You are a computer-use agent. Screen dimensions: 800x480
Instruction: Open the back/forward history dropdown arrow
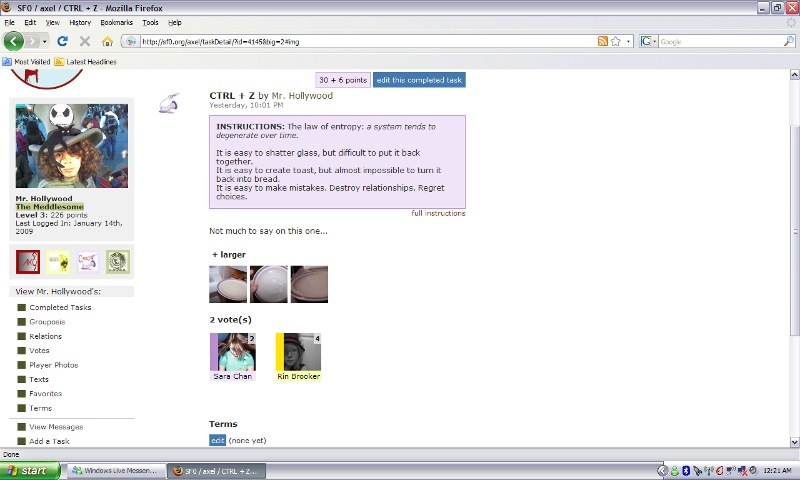[43, 41]
